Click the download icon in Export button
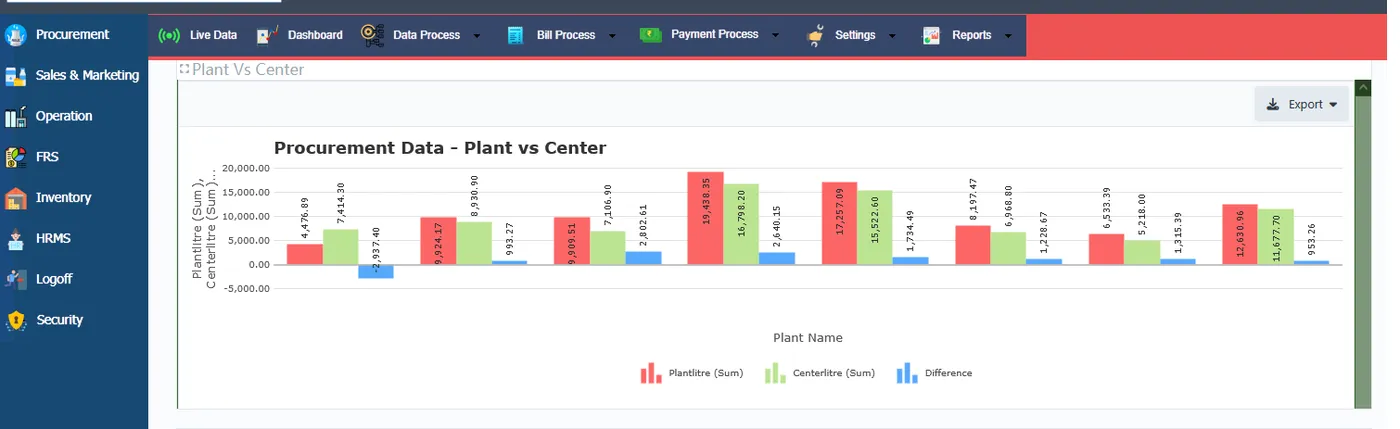 [1273, 104]
